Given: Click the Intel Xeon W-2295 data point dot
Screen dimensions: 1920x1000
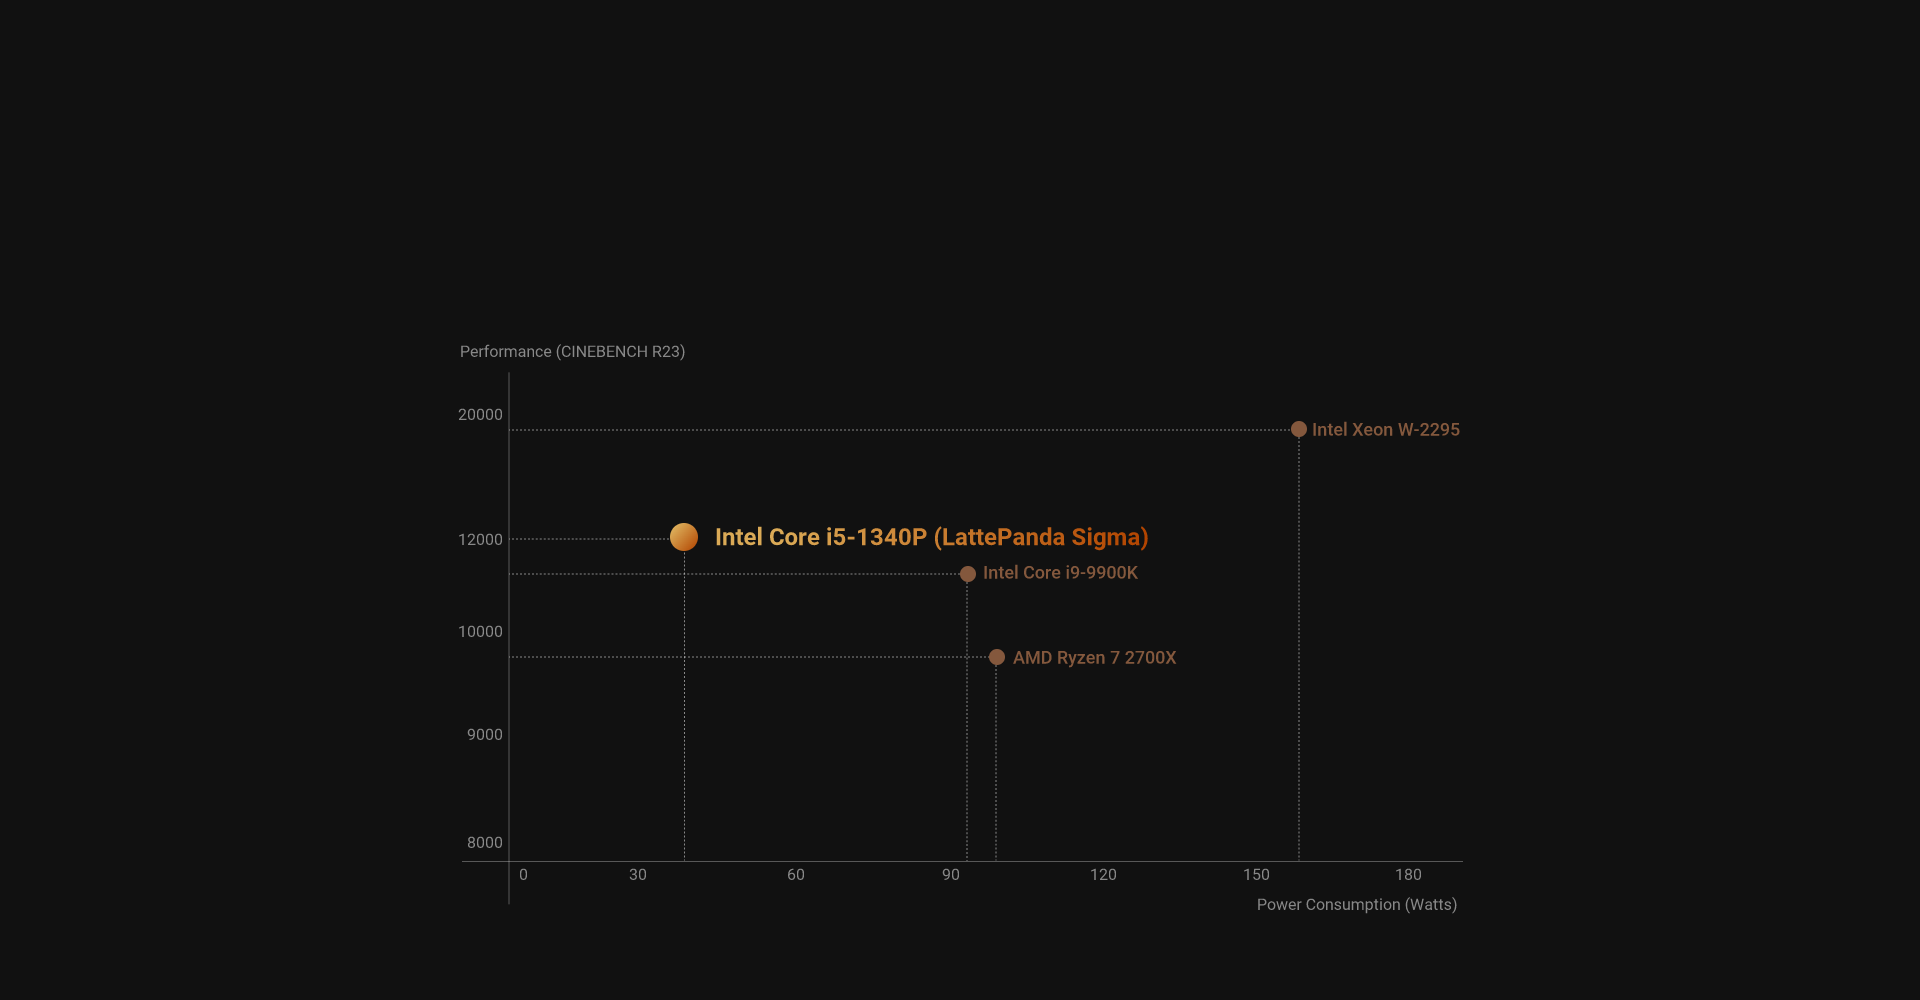Looking at the screenshot, I should (x=1298, y=429).
